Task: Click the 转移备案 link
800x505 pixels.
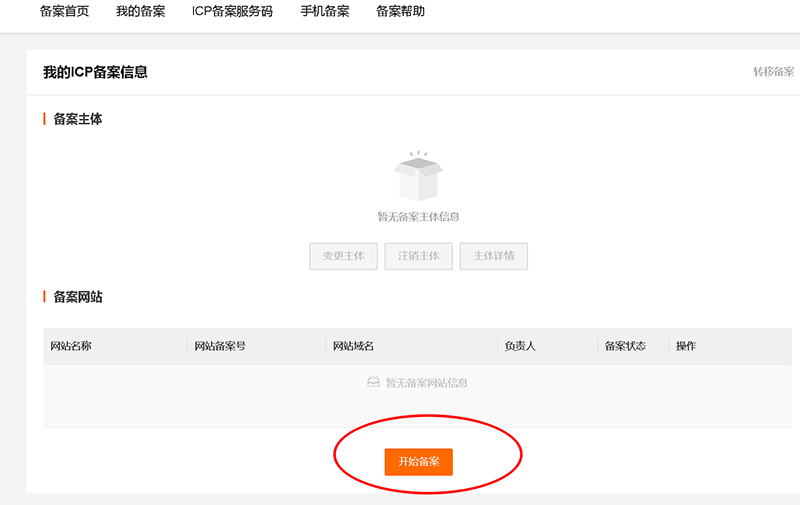Action: (x=773, y=72)
